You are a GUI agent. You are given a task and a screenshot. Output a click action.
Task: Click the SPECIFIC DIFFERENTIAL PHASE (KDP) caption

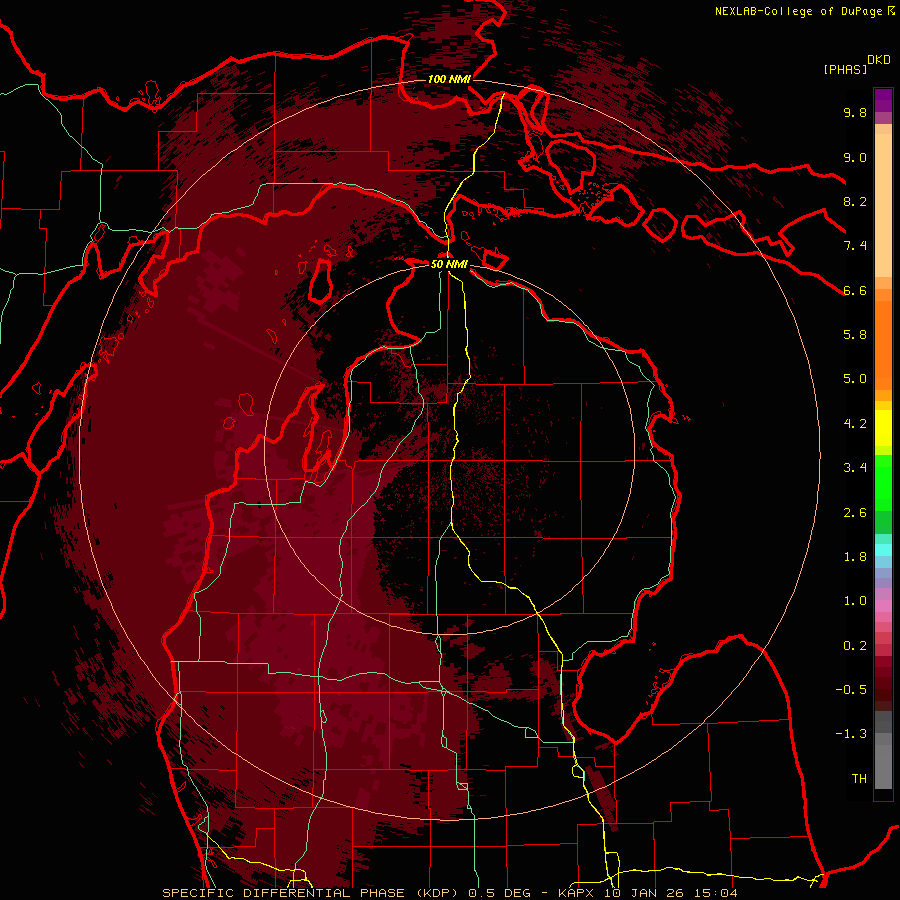pyautogui.click(x=313, y=893)
